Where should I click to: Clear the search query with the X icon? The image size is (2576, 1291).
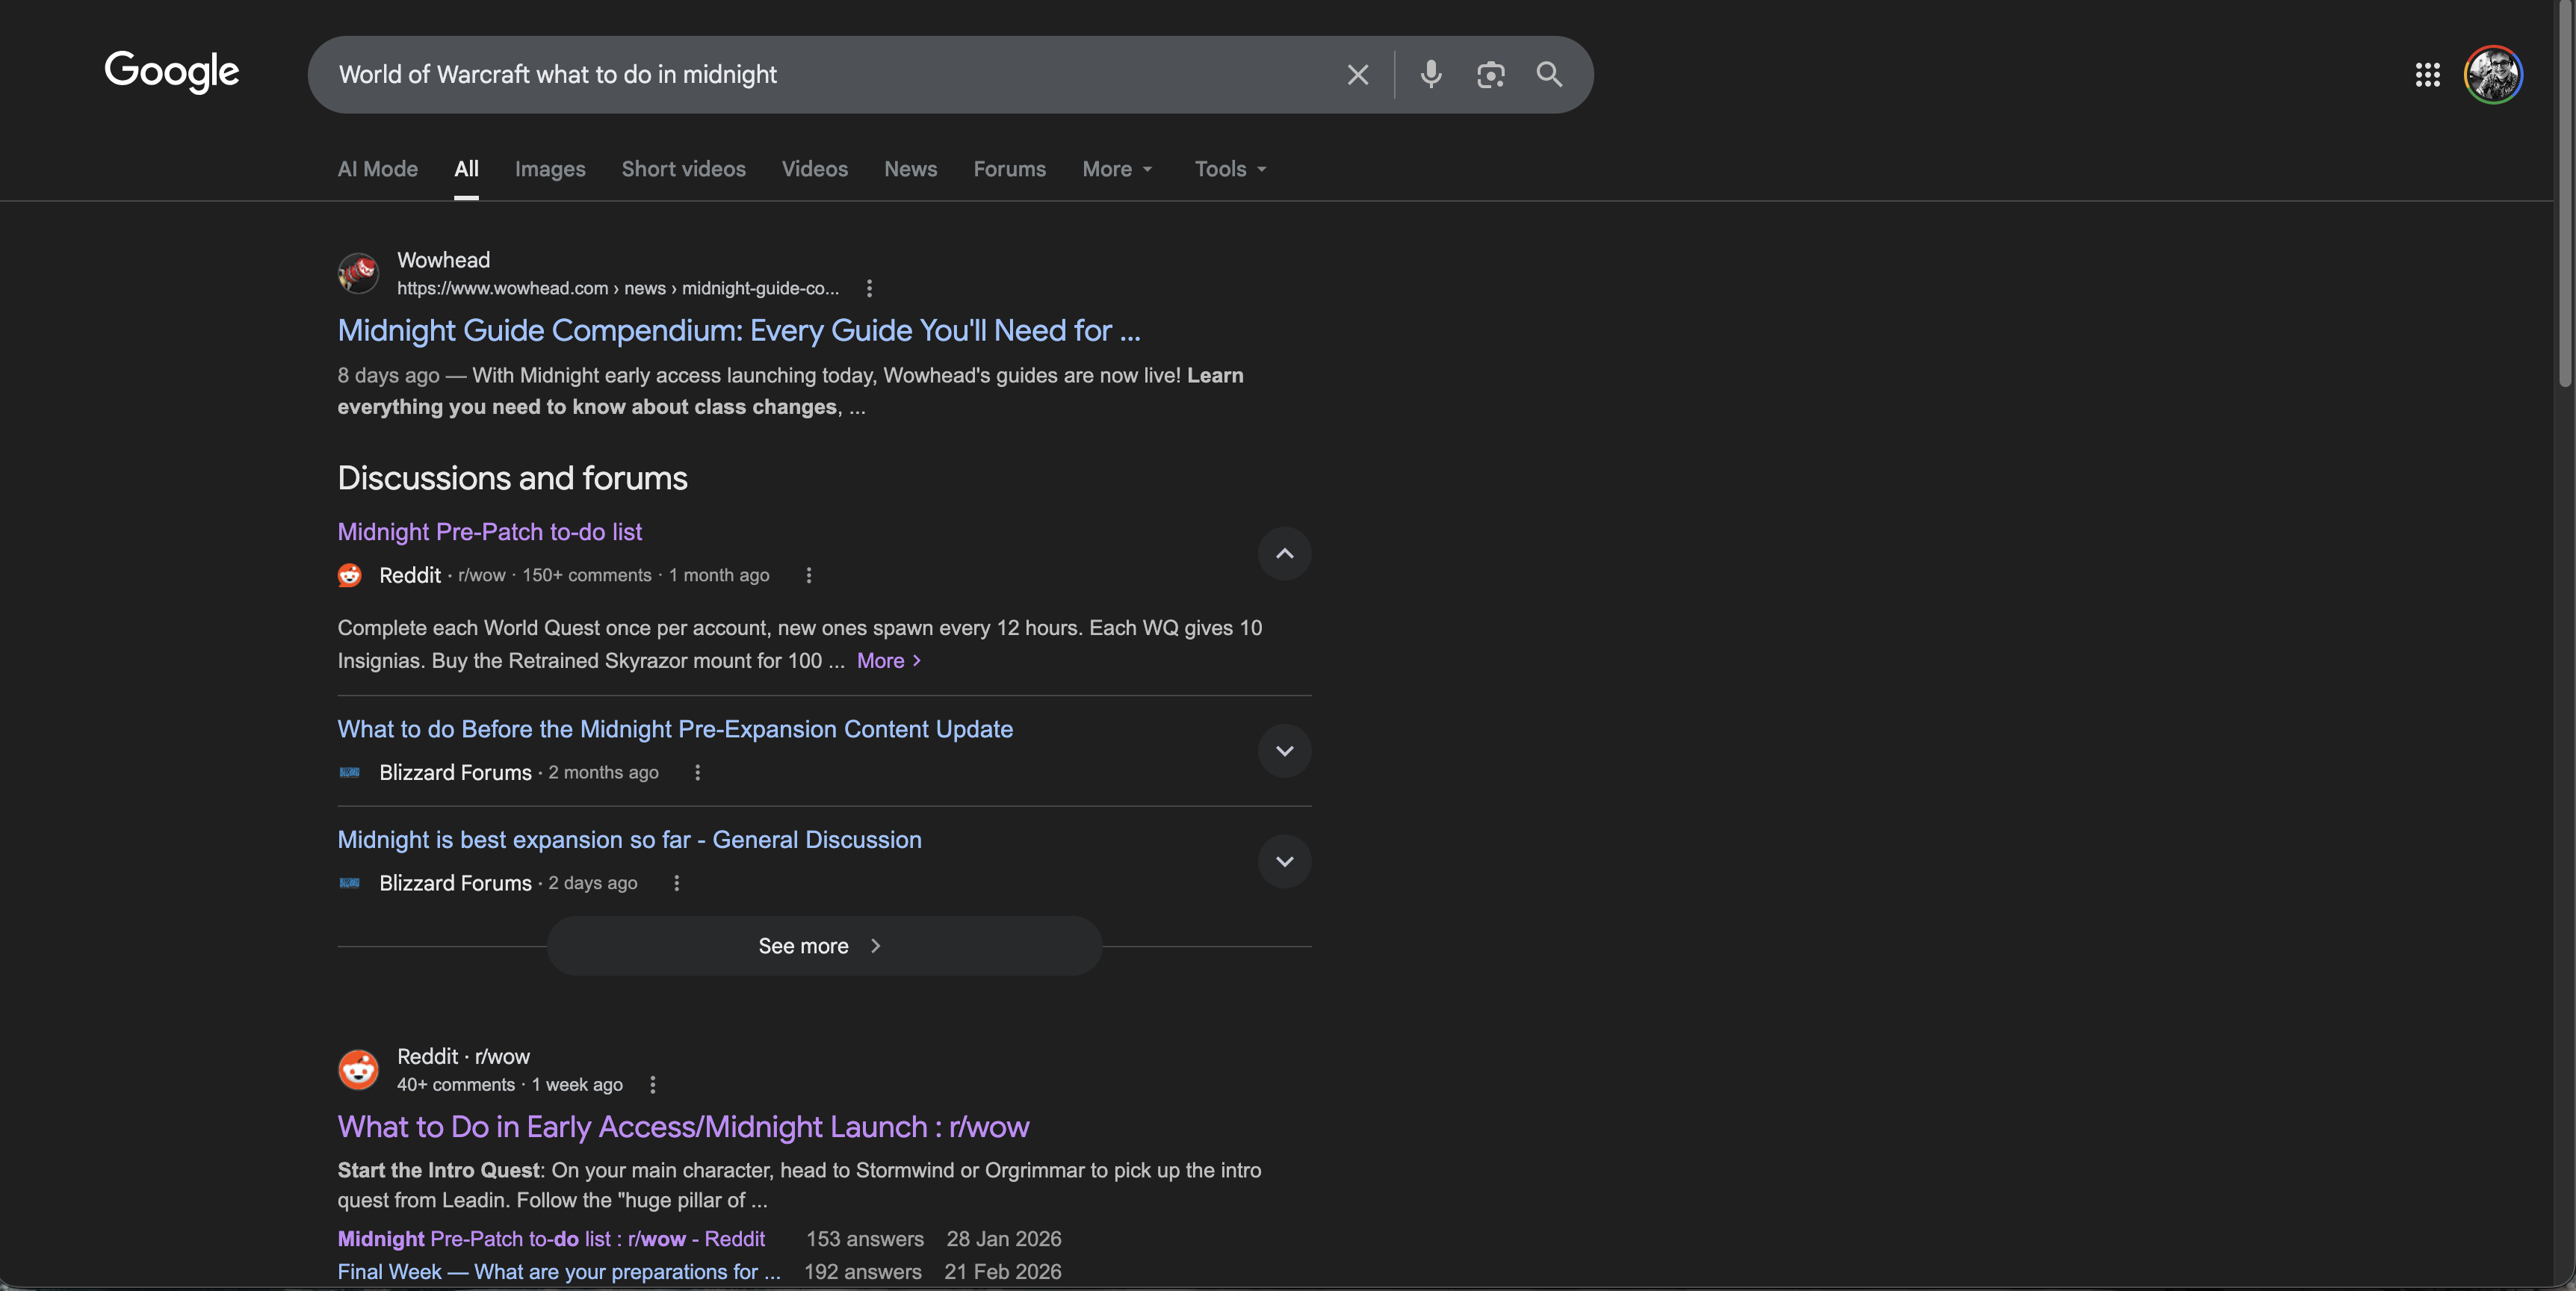point(1357,74)
